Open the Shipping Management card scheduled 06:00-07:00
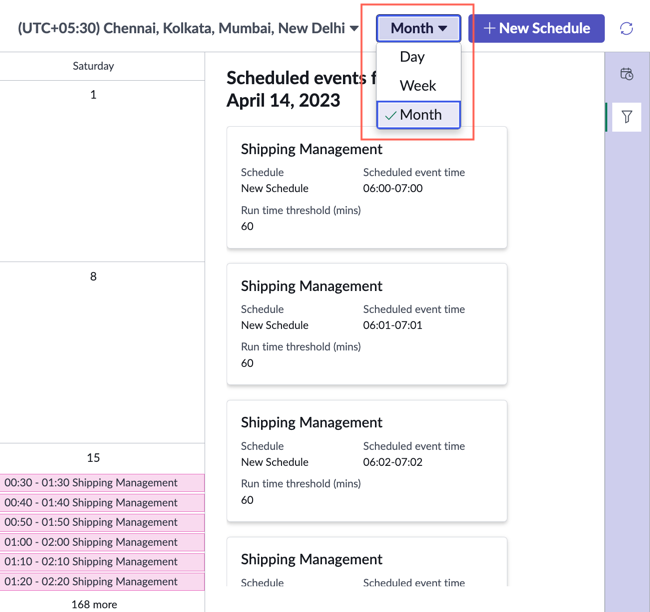Viewport: 650px width, 612px height. click(367, 187)
